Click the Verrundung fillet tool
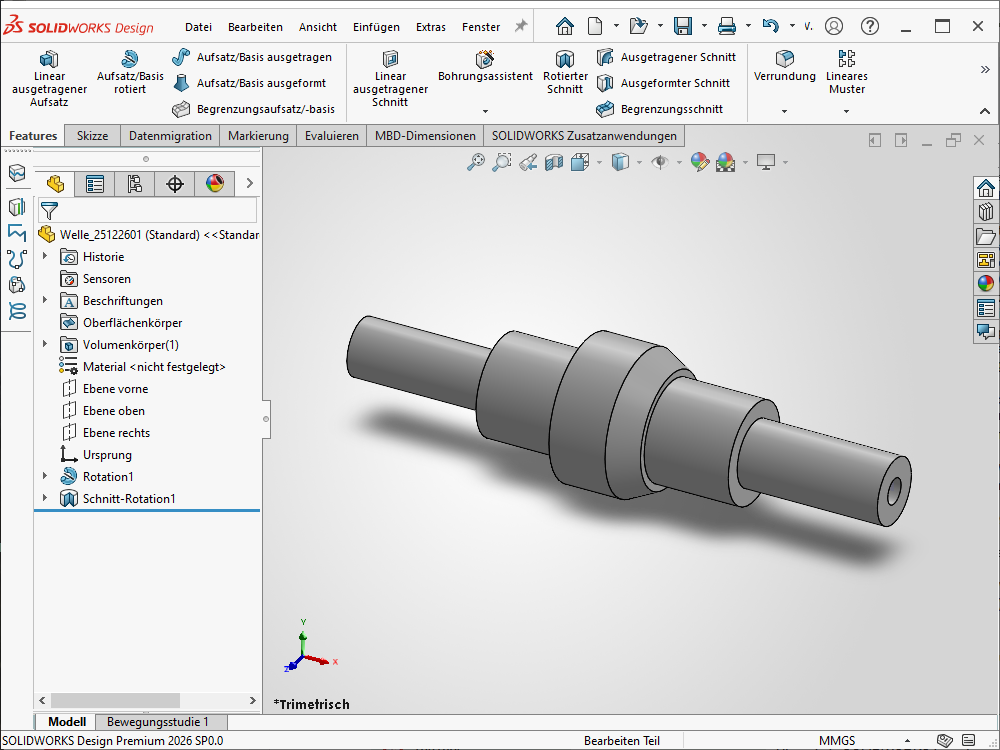The width and height of the screenshot is (1000, 750). 785,66
